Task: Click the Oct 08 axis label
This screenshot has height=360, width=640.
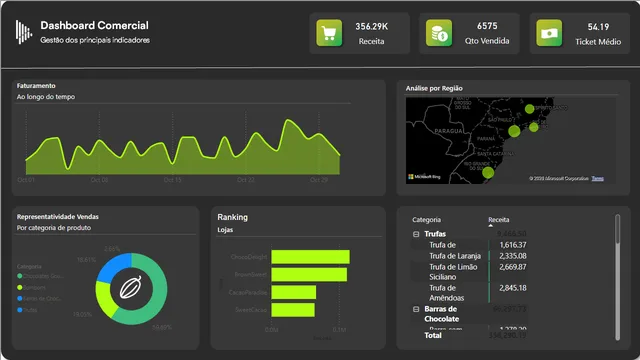Action: click(99, 180)
